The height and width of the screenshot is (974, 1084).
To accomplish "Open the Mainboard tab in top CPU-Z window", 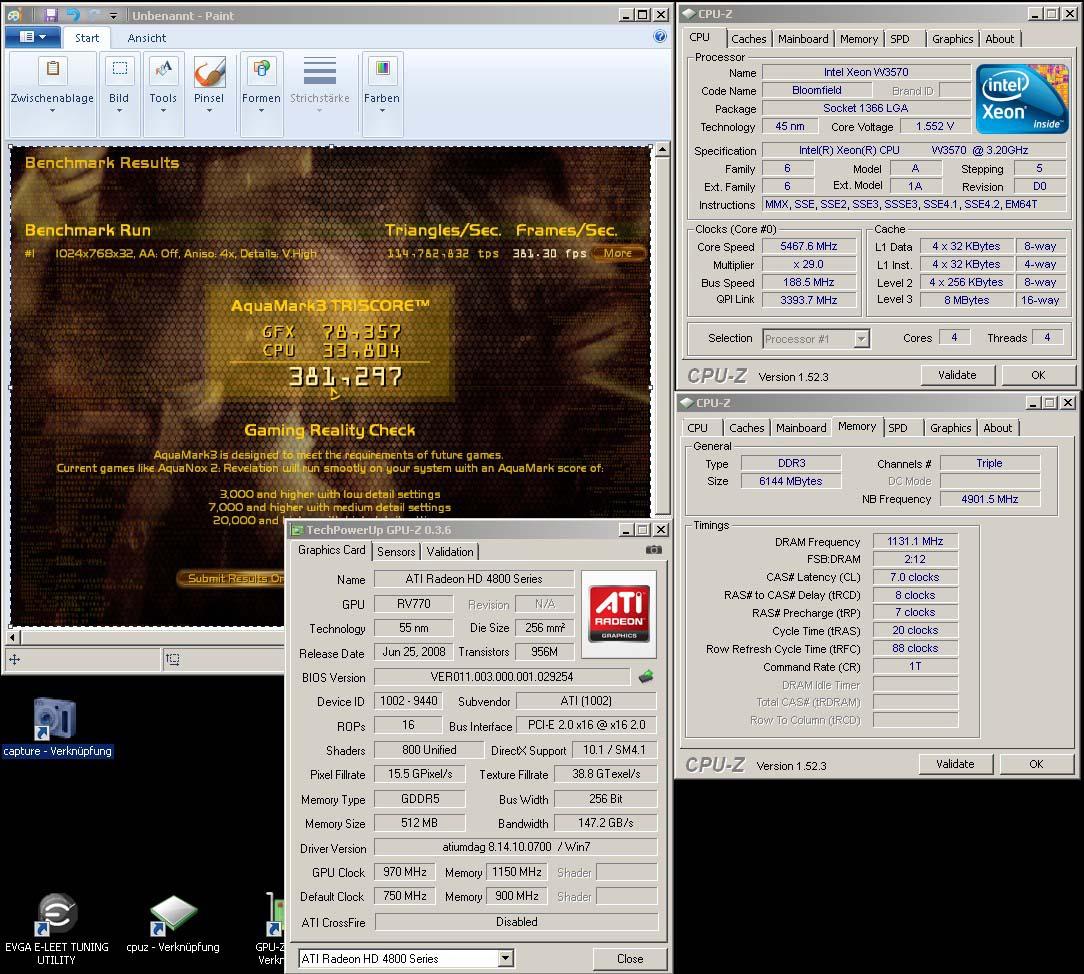I will pyautogui.click(x=803, y=39).
